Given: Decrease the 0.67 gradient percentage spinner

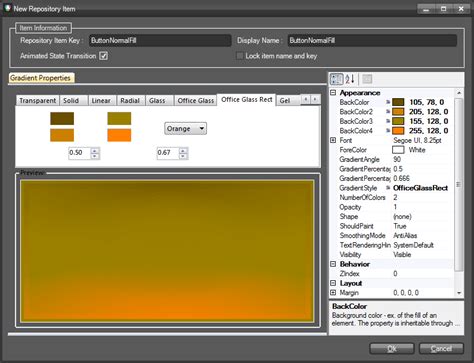Looking at the screenshot, I should [183, 156].
